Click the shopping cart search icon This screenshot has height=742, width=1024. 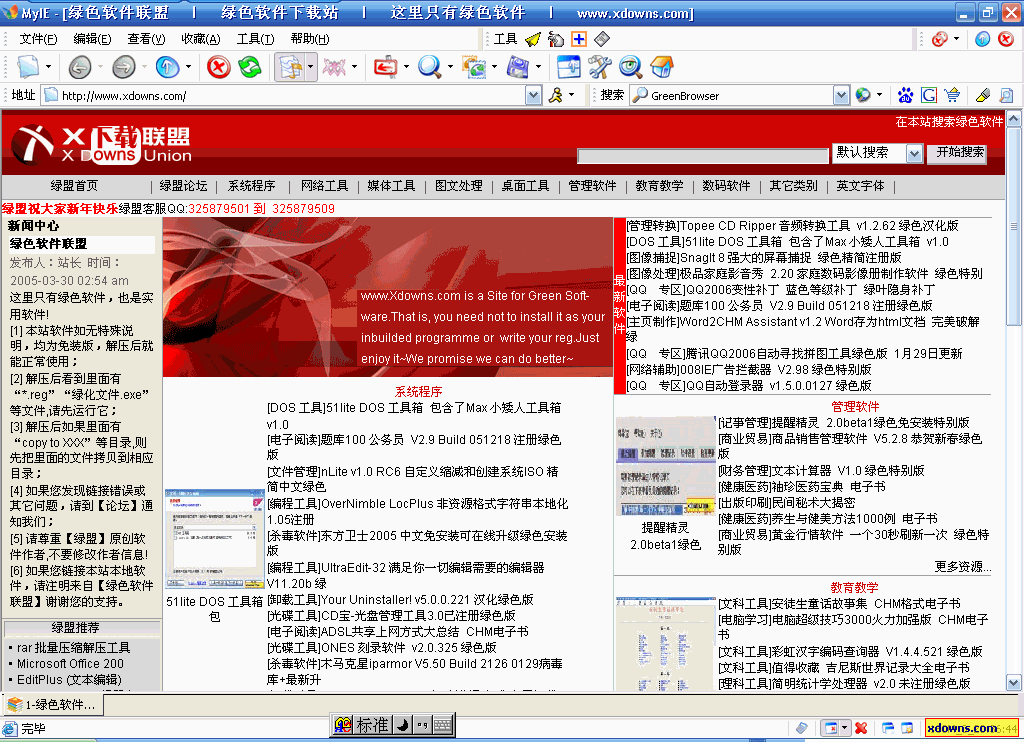coord(952,95)
